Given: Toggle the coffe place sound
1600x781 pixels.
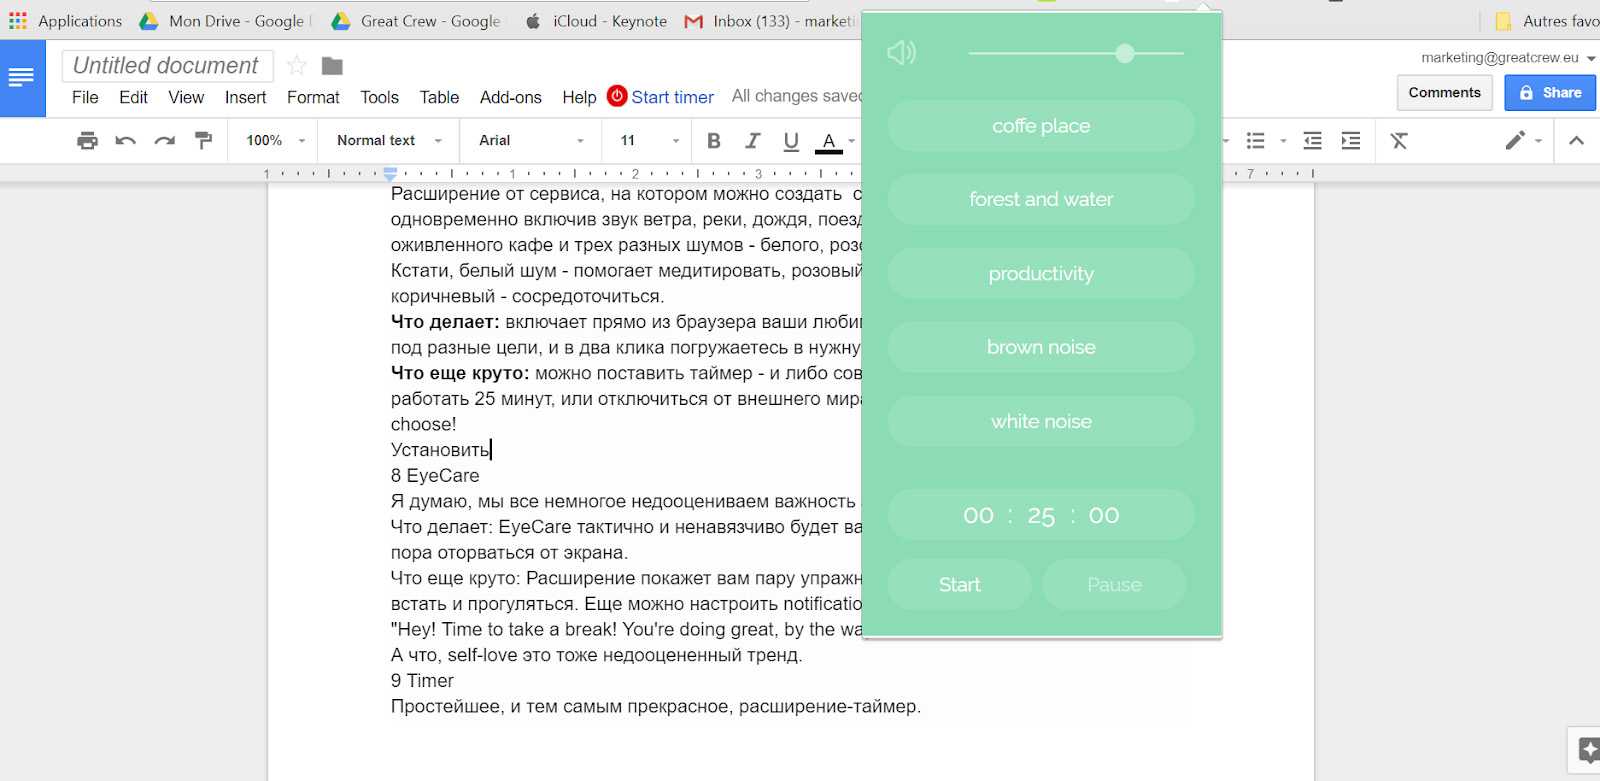Looking at the screenshot, I should point(1041,126).
